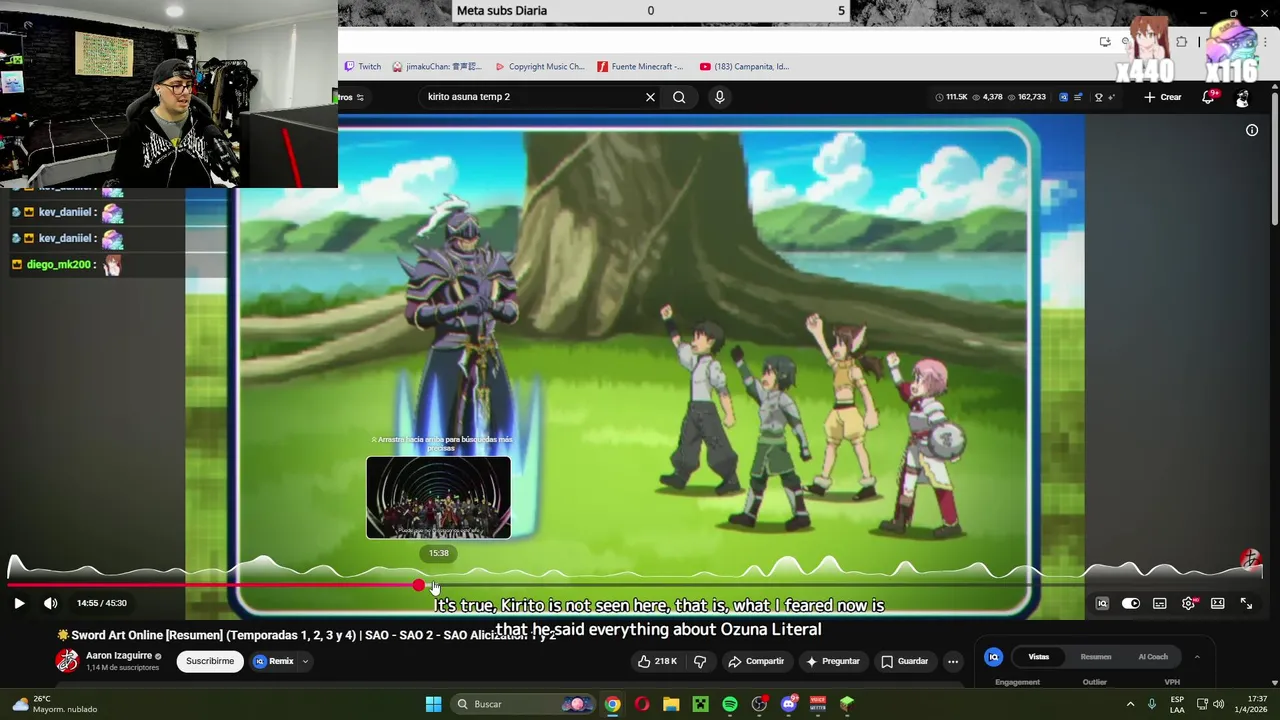Switch the player to theater mode
Screen dimensions: 1280x720
tap(1218, 604)
